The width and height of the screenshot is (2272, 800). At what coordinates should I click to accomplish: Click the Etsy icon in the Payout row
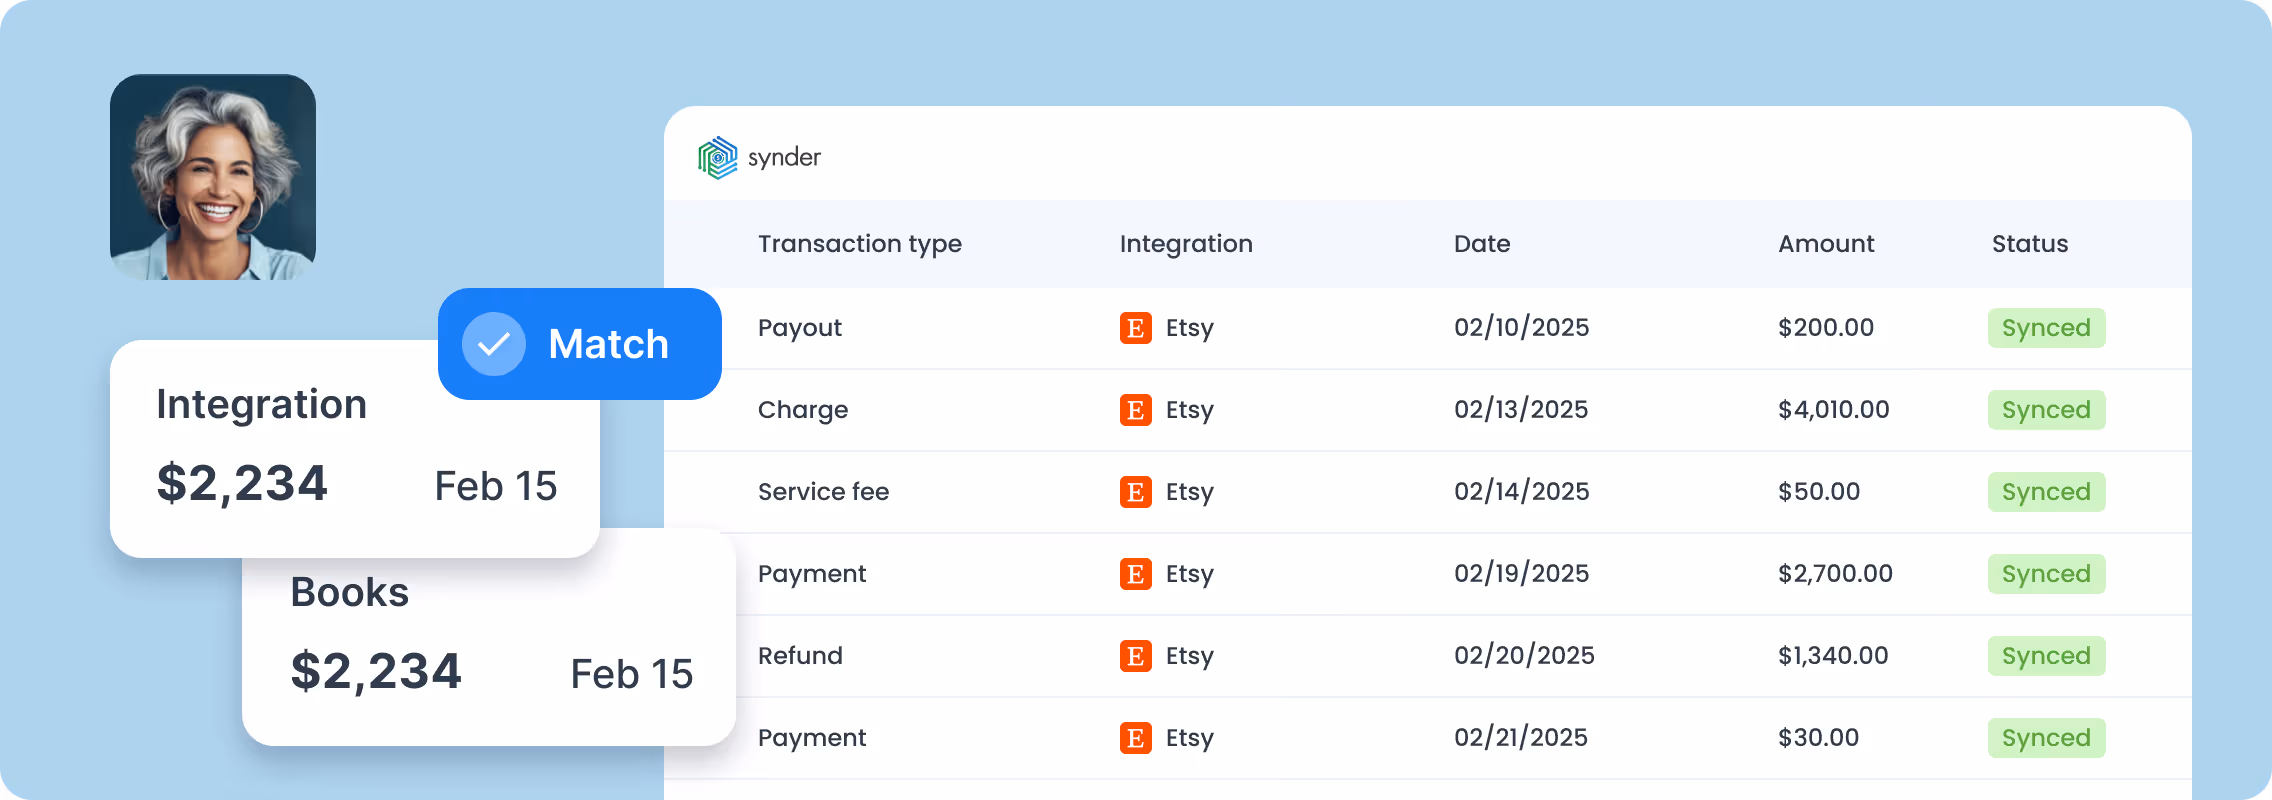point(1135,328)
